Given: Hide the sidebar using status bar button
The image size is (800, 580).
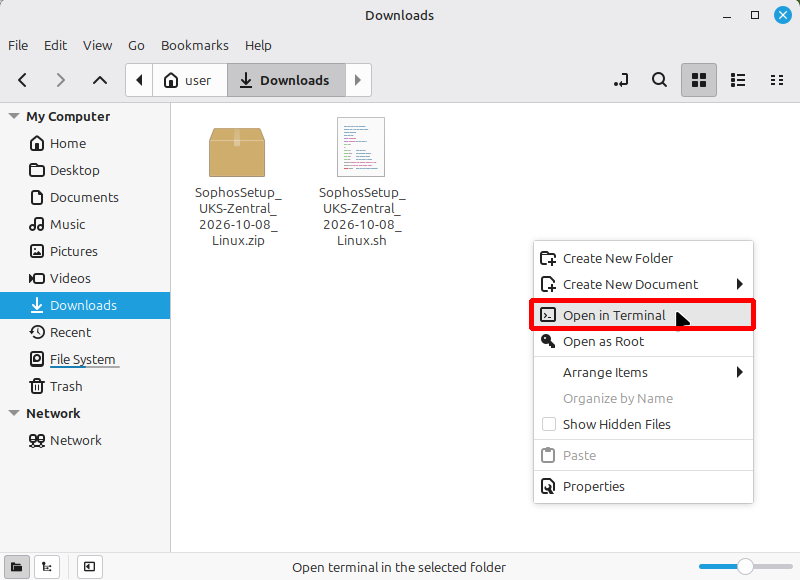Looking at the screenshot, I should [90, 567].
